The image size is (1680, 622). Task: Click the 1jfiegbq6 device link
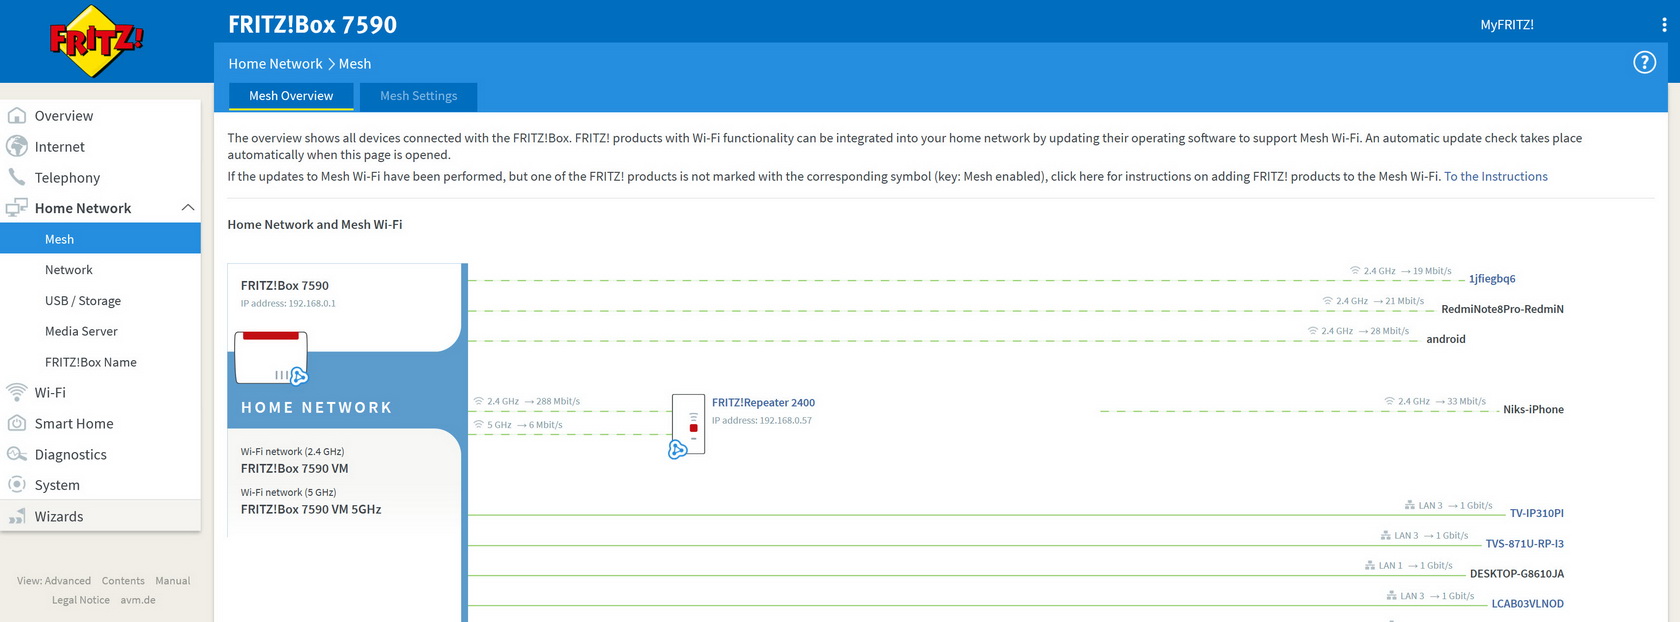tap(1492, 279)
